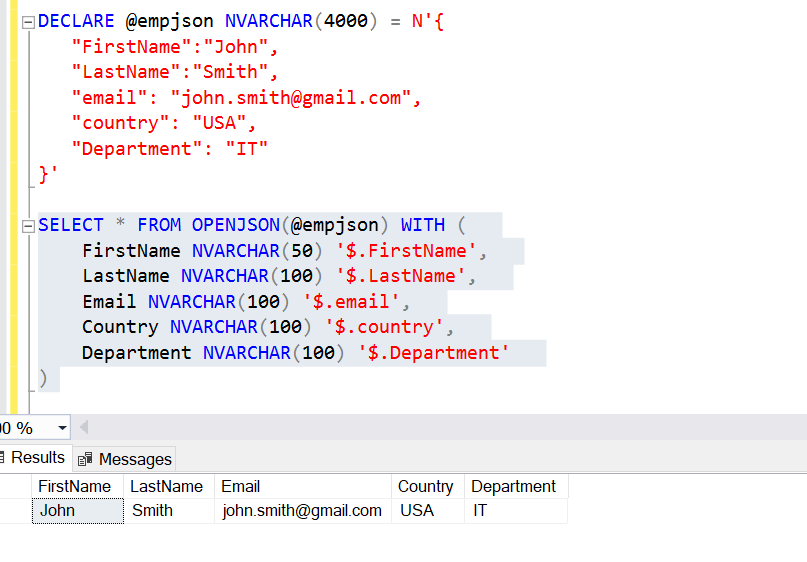
Task: Switch to the Results tab
Action: 35,458
